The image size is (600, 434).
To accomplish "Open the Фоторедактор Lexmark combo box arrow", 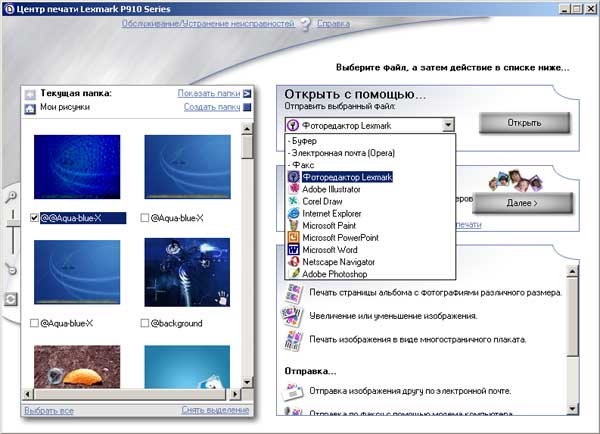I will tap(448, 125).
